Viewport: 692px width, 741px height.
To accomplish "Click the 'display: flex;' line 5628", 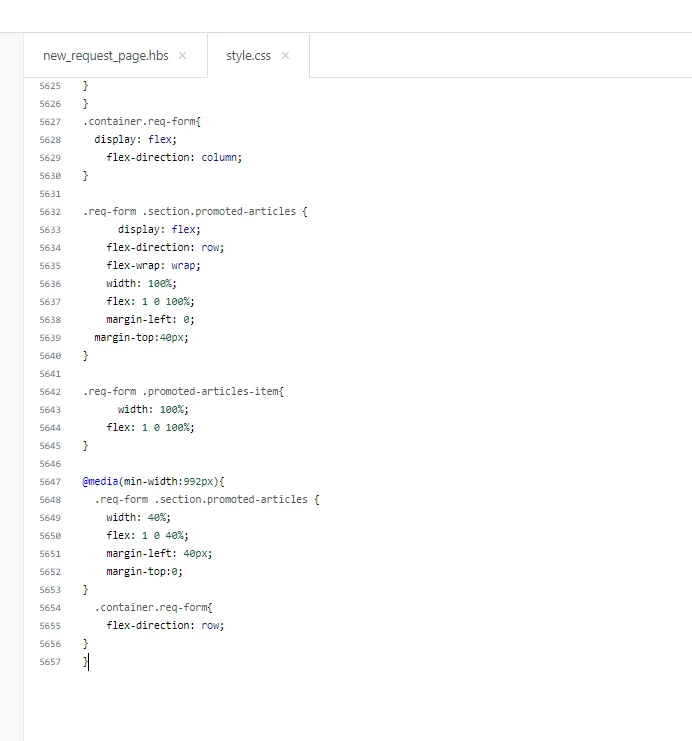I will (x=135, y=139).
